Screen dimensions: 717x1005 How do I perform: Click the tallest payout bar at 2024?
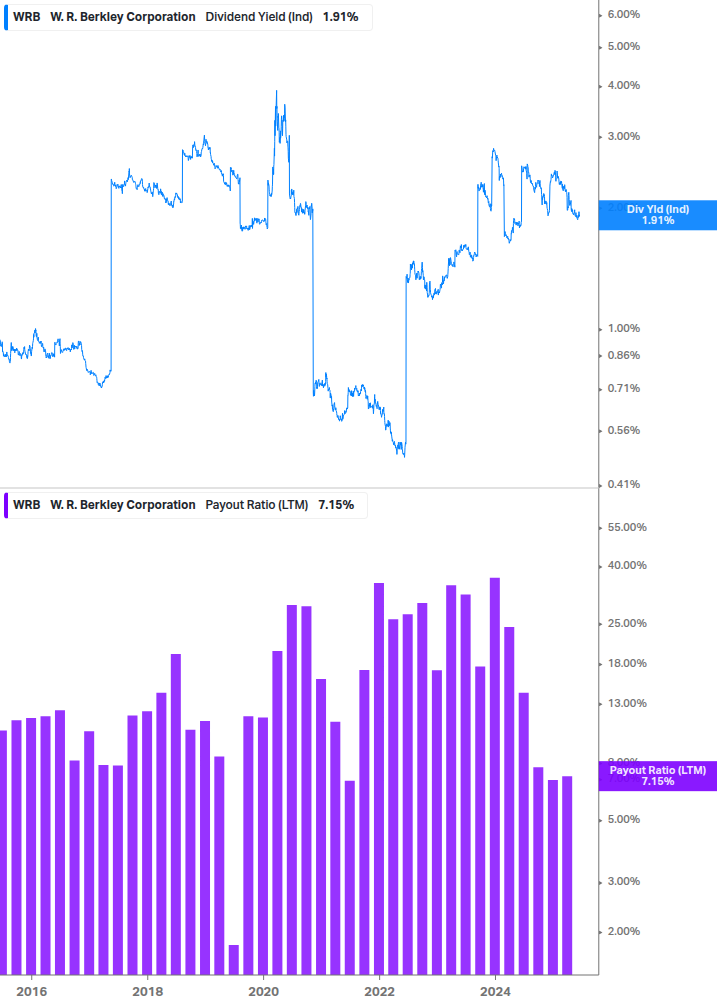coord(495,776)
